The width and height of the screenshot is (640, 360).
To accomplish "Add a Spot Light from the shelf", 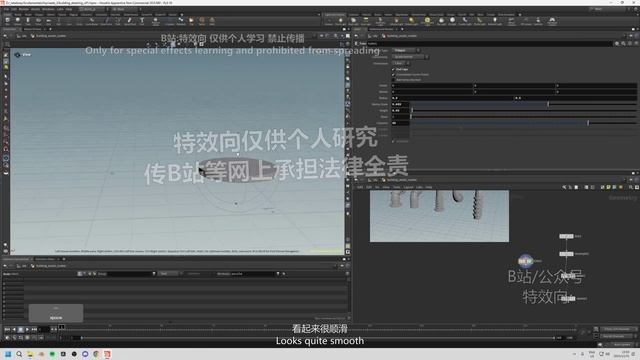I will (x=354, y=21).
